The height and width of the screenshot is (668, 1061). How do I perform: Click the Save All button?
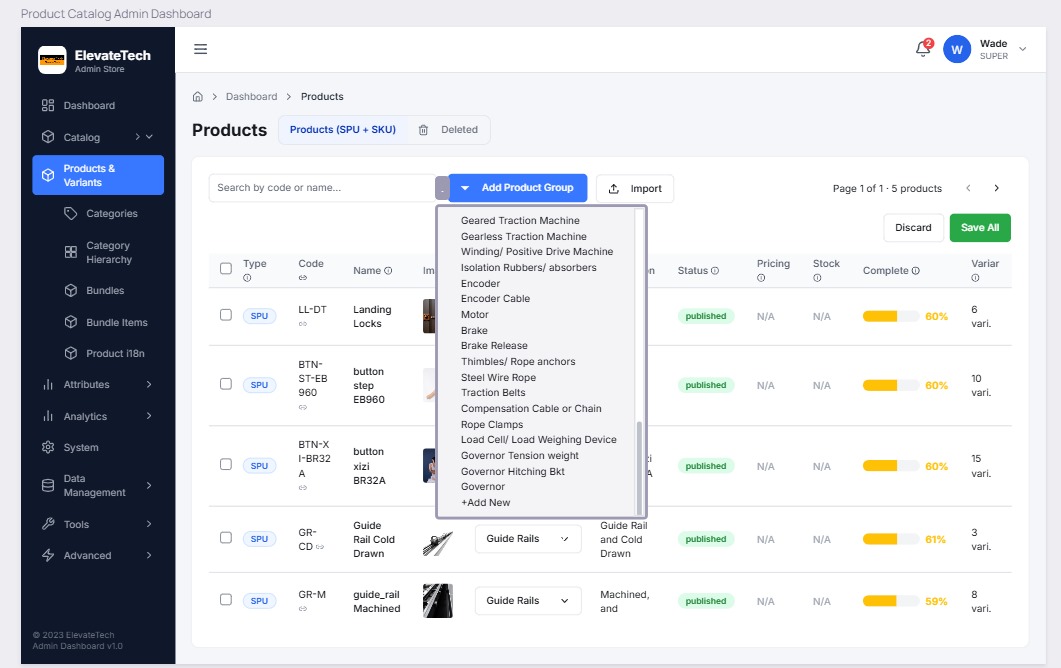[979, 228]
